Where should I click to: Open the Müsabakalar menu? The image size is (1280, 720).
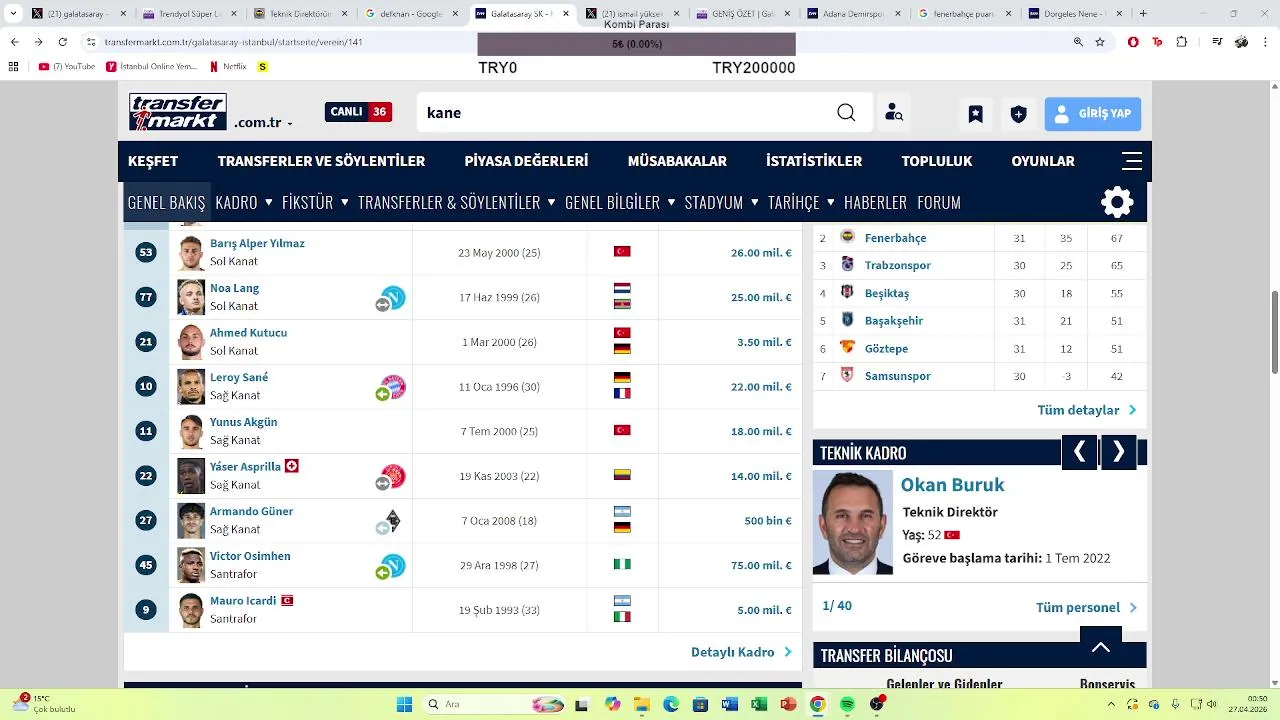click(677, 161)
